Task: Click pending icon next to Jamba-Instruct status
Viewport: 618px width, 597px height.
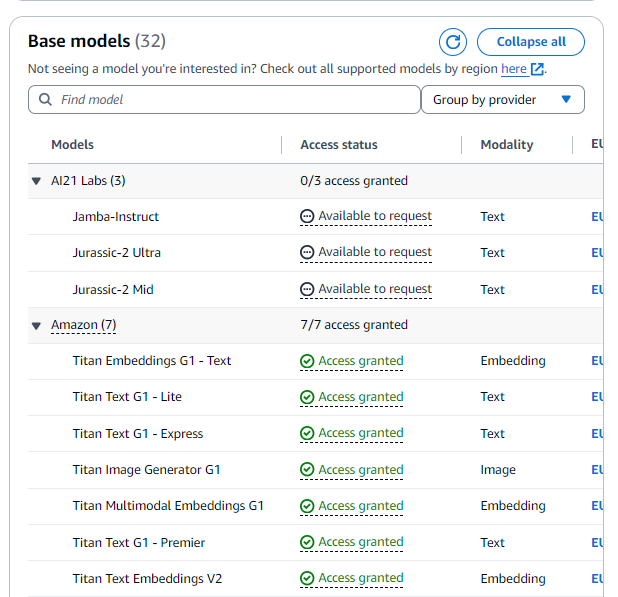Action: [307, 216]
